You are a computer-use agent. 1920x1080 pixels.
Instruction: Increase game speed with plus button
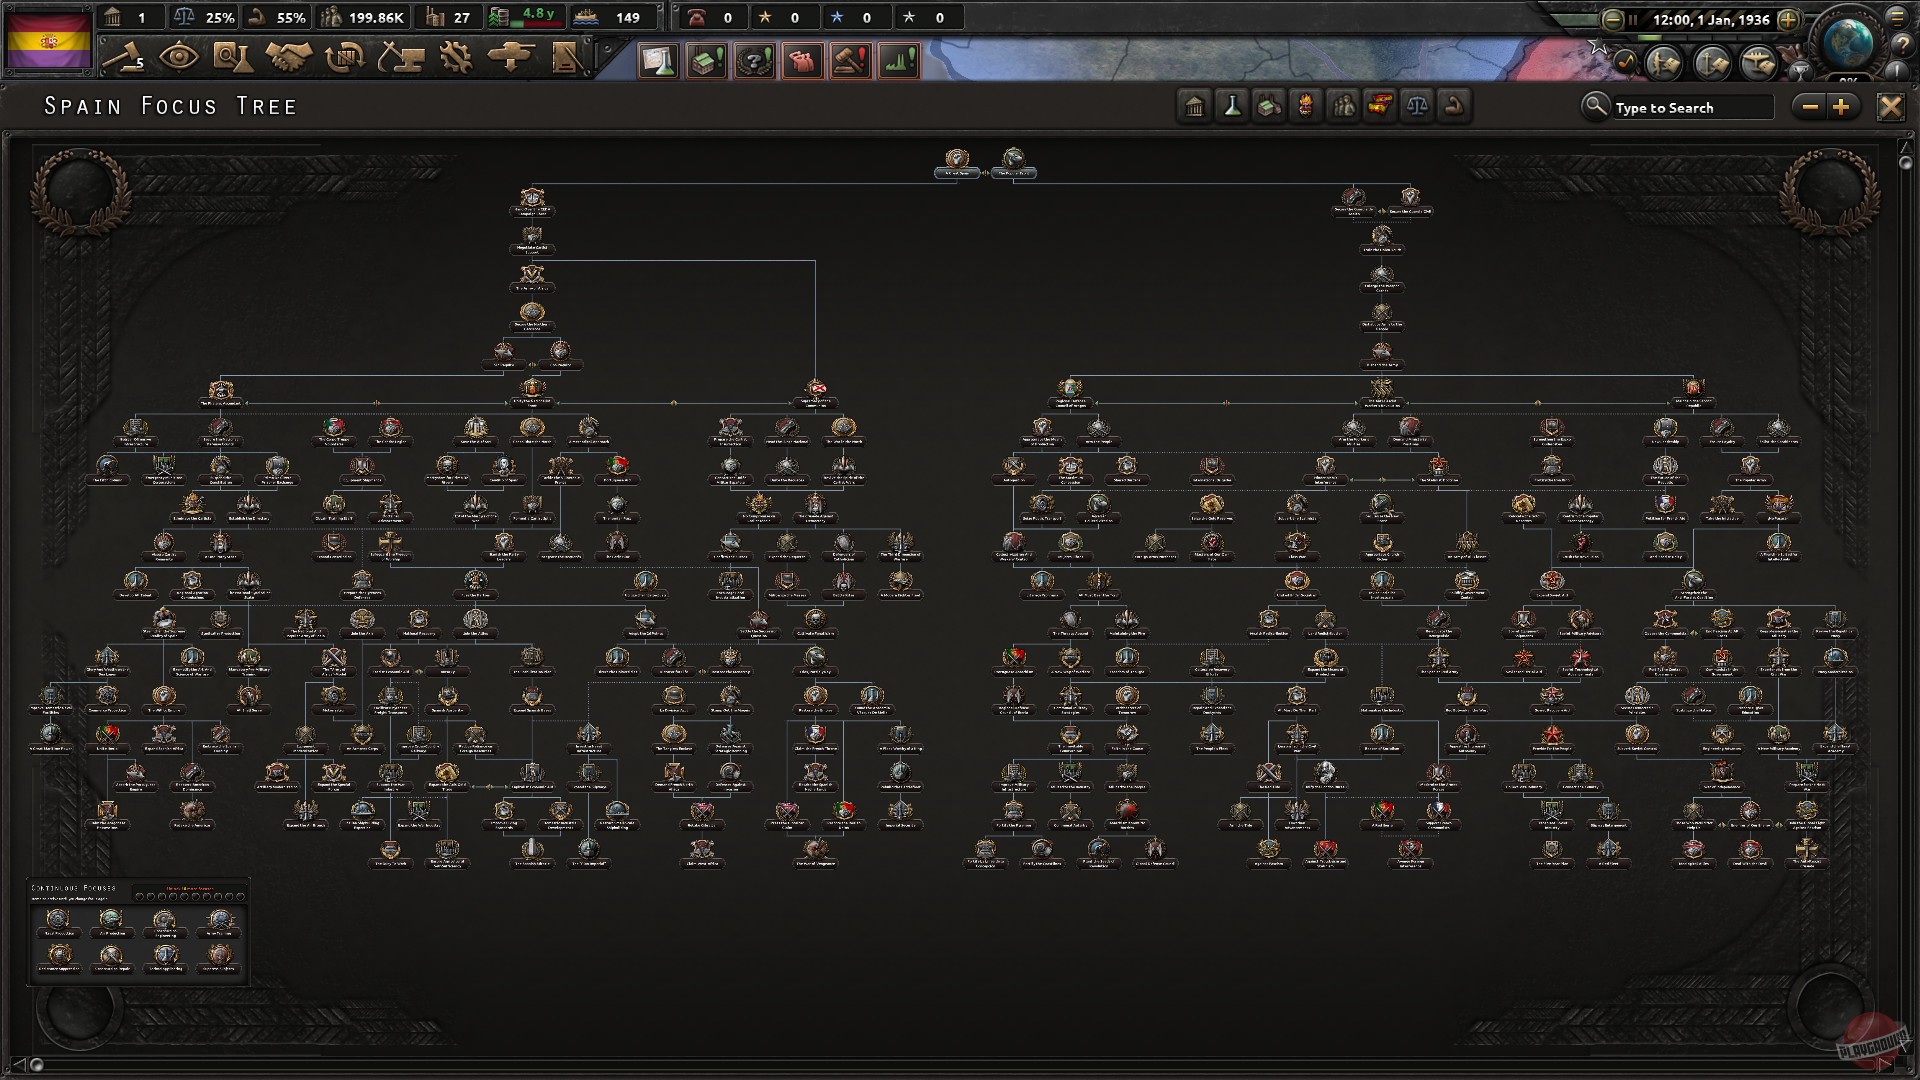point(1789,19)
